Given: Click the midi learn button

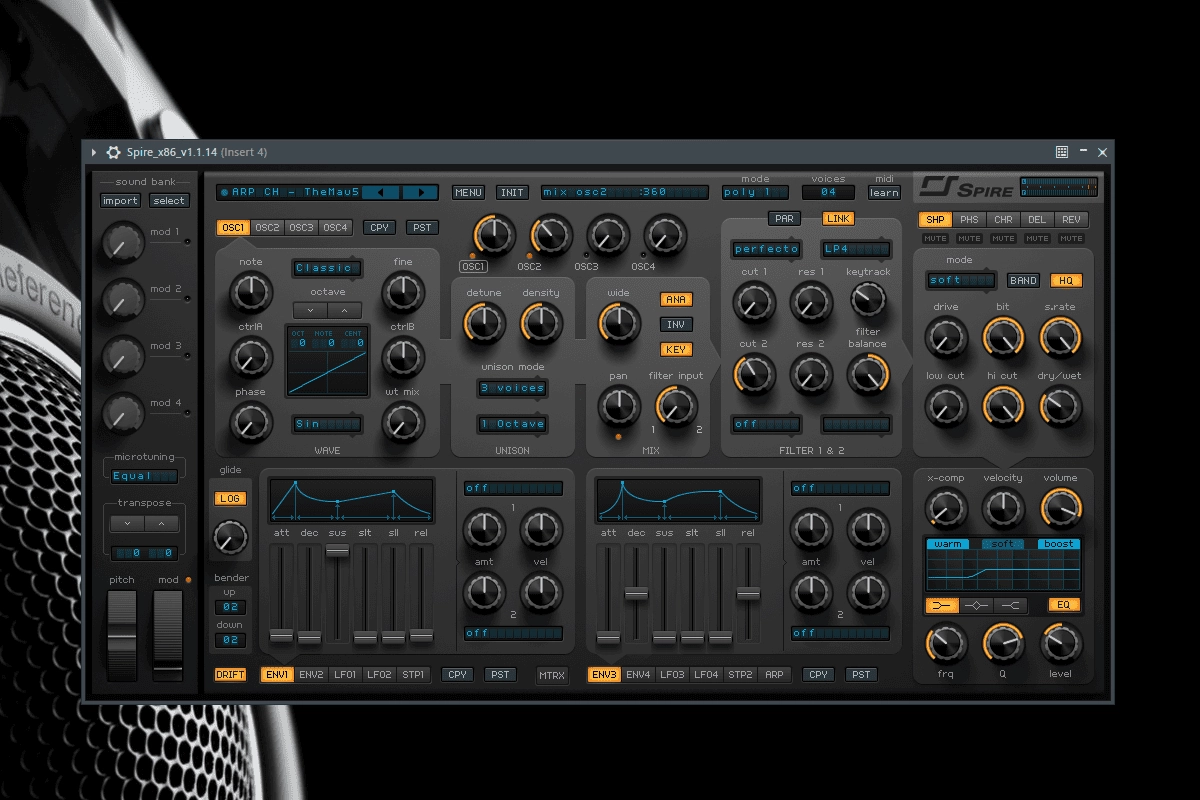Looking at the screenshot, I should point(884,192).
